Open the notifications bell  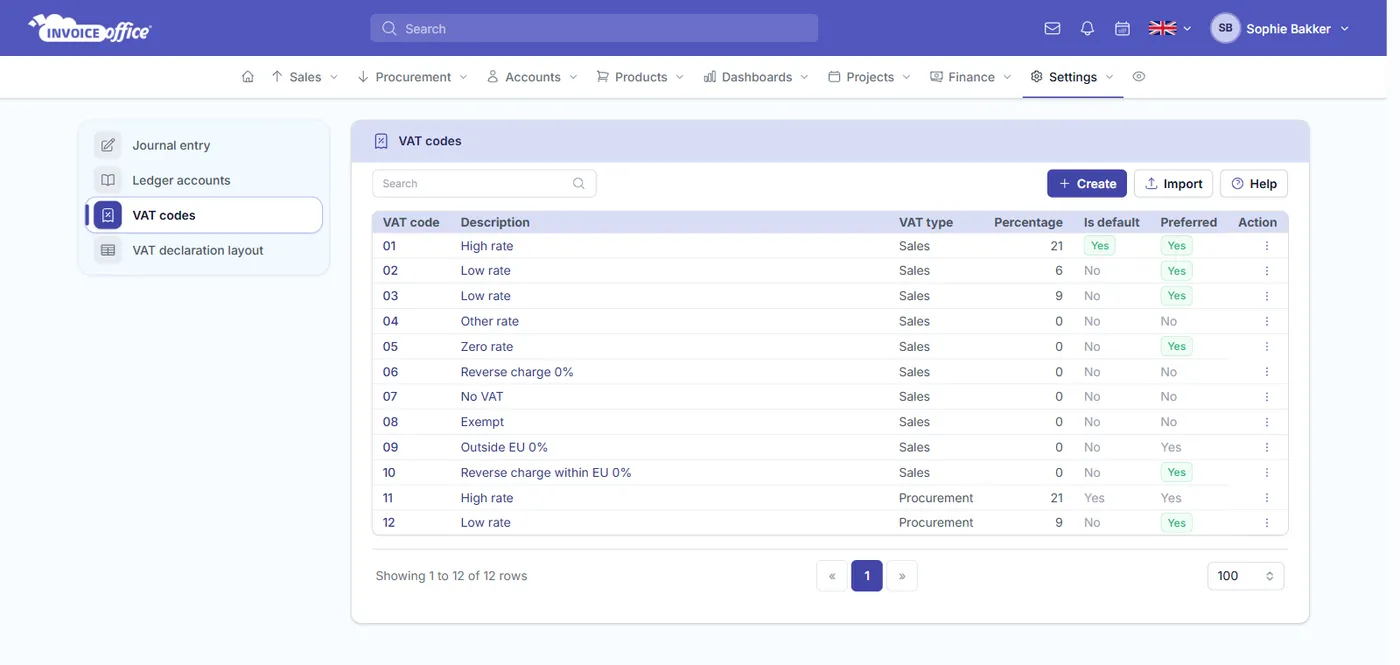click(1087, 29)
